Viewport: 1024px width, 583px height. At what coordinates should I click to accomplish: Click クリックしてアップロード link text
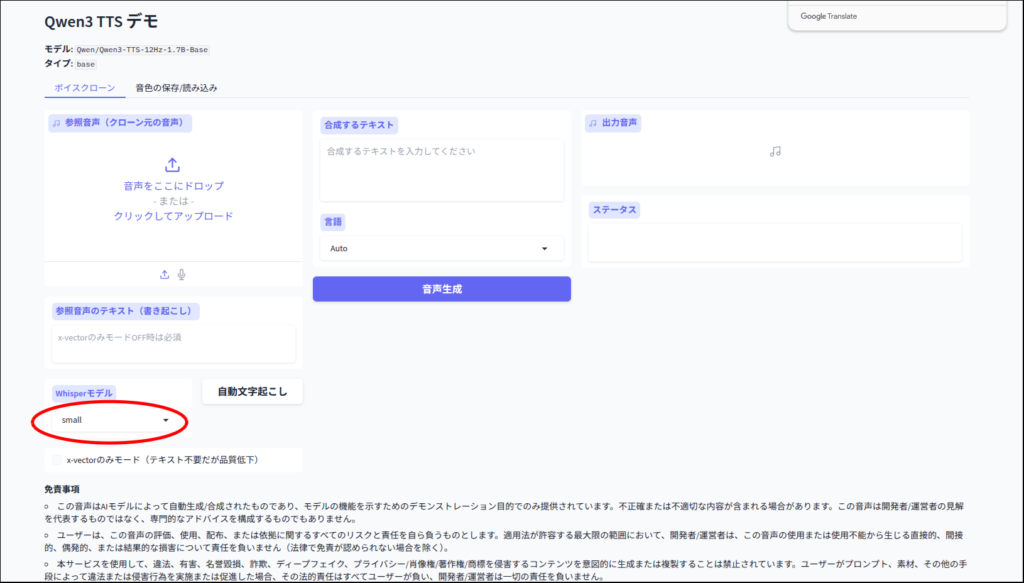pyautogui.click(x=173, y=216)
